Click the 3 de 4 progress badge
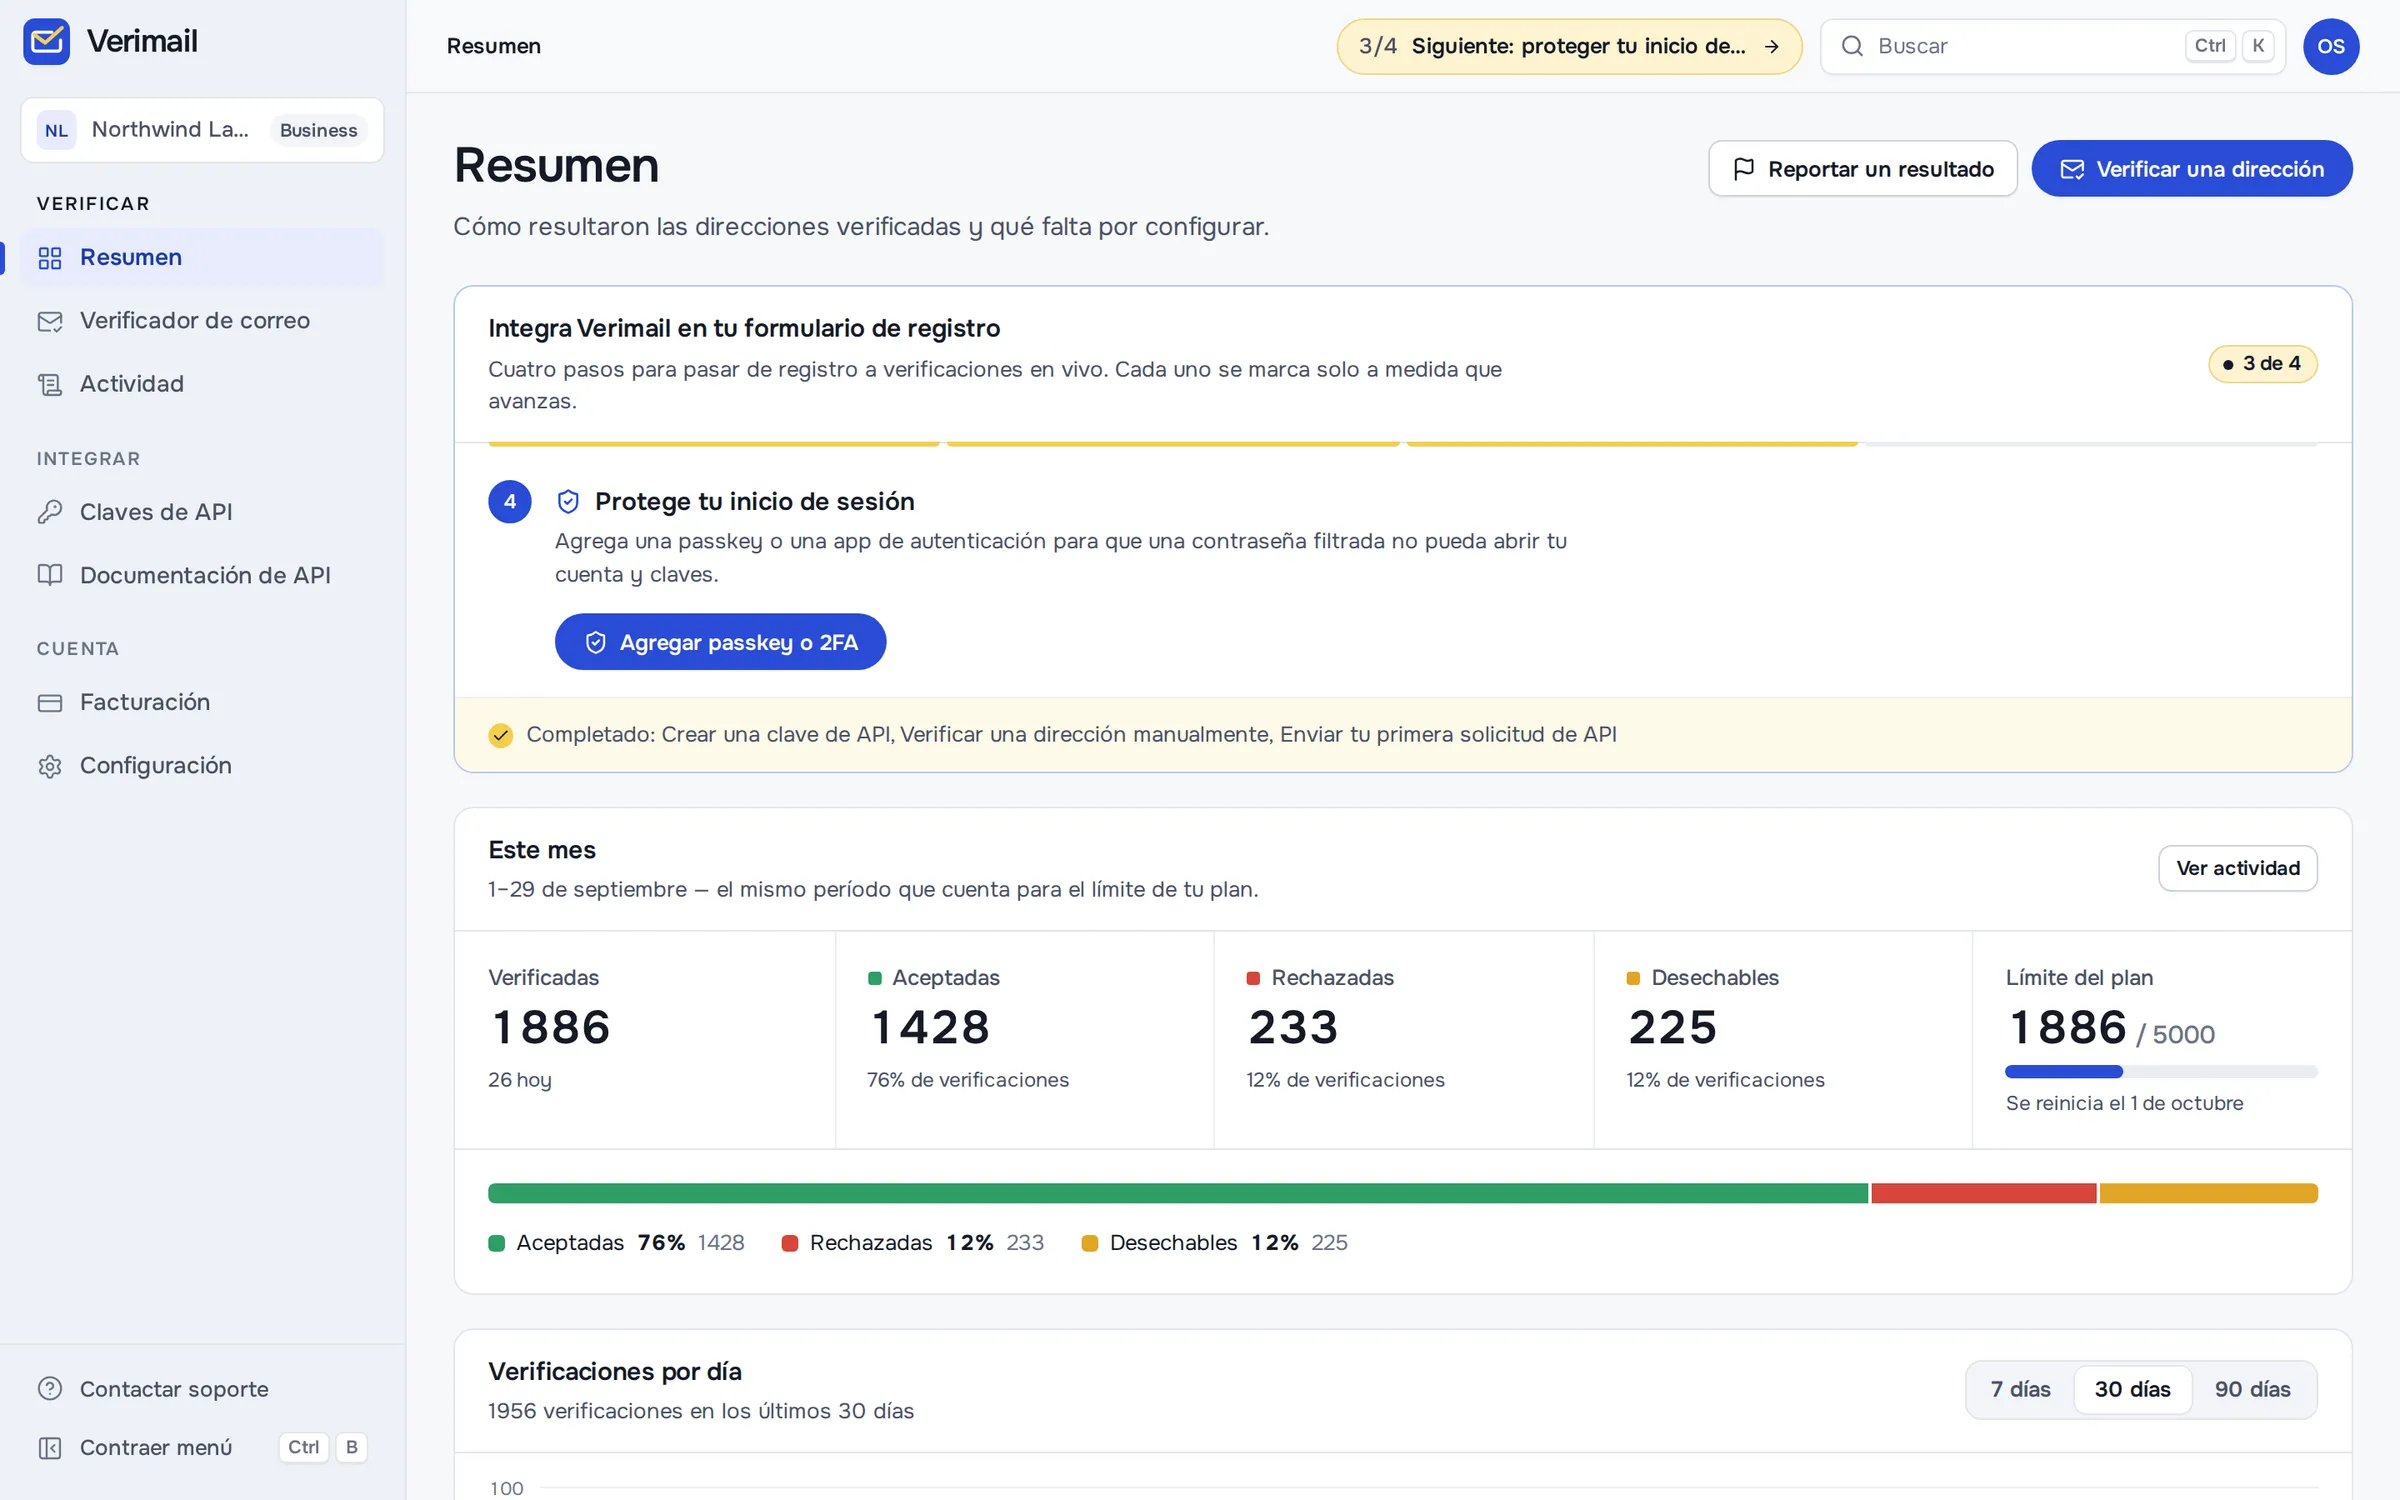The image size is (2400, 1500). pos(2262,364)
